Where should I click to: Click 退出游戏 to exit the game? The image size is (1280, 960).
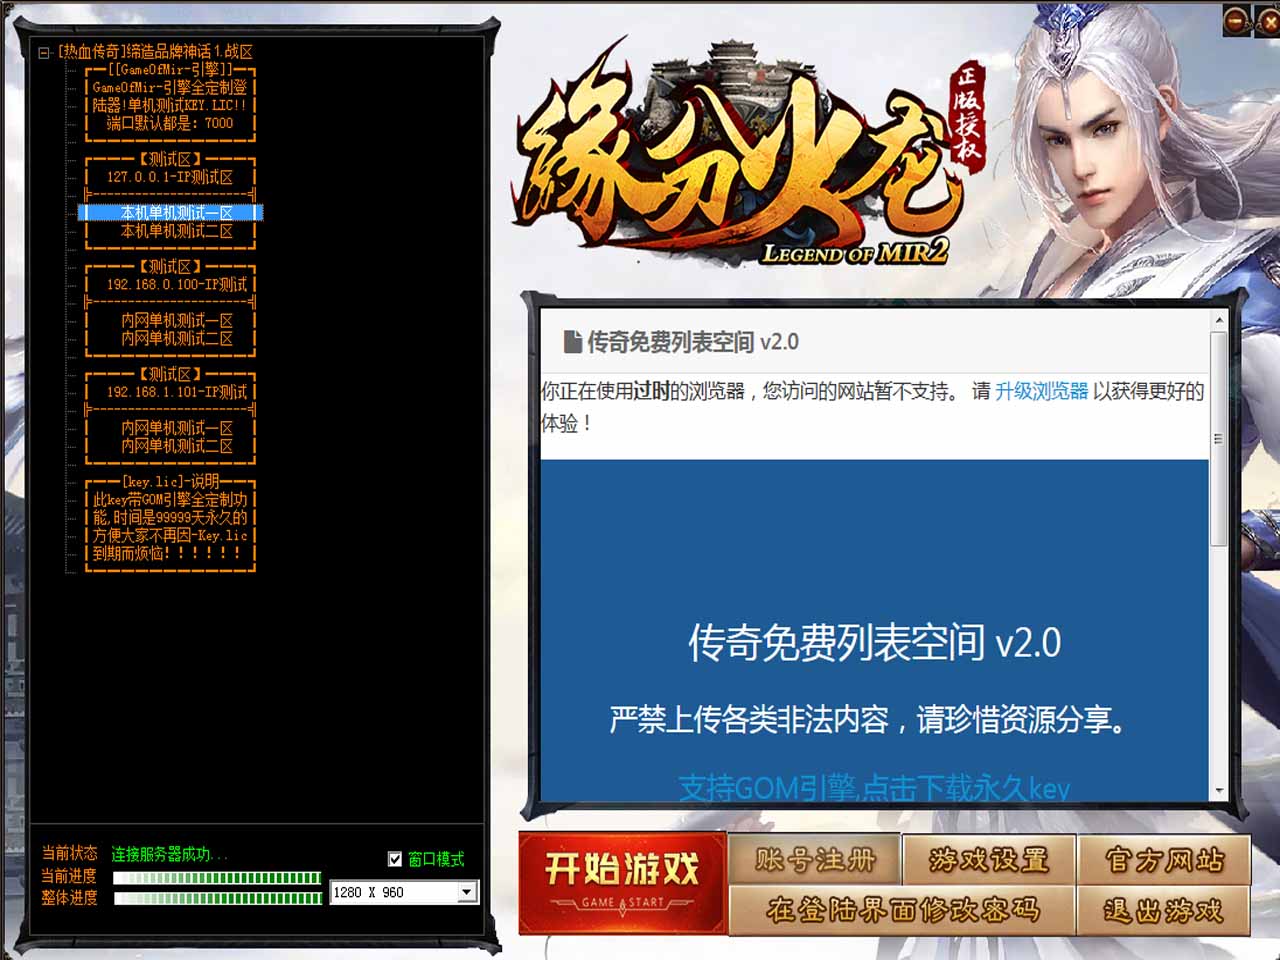click(1164, 910)
